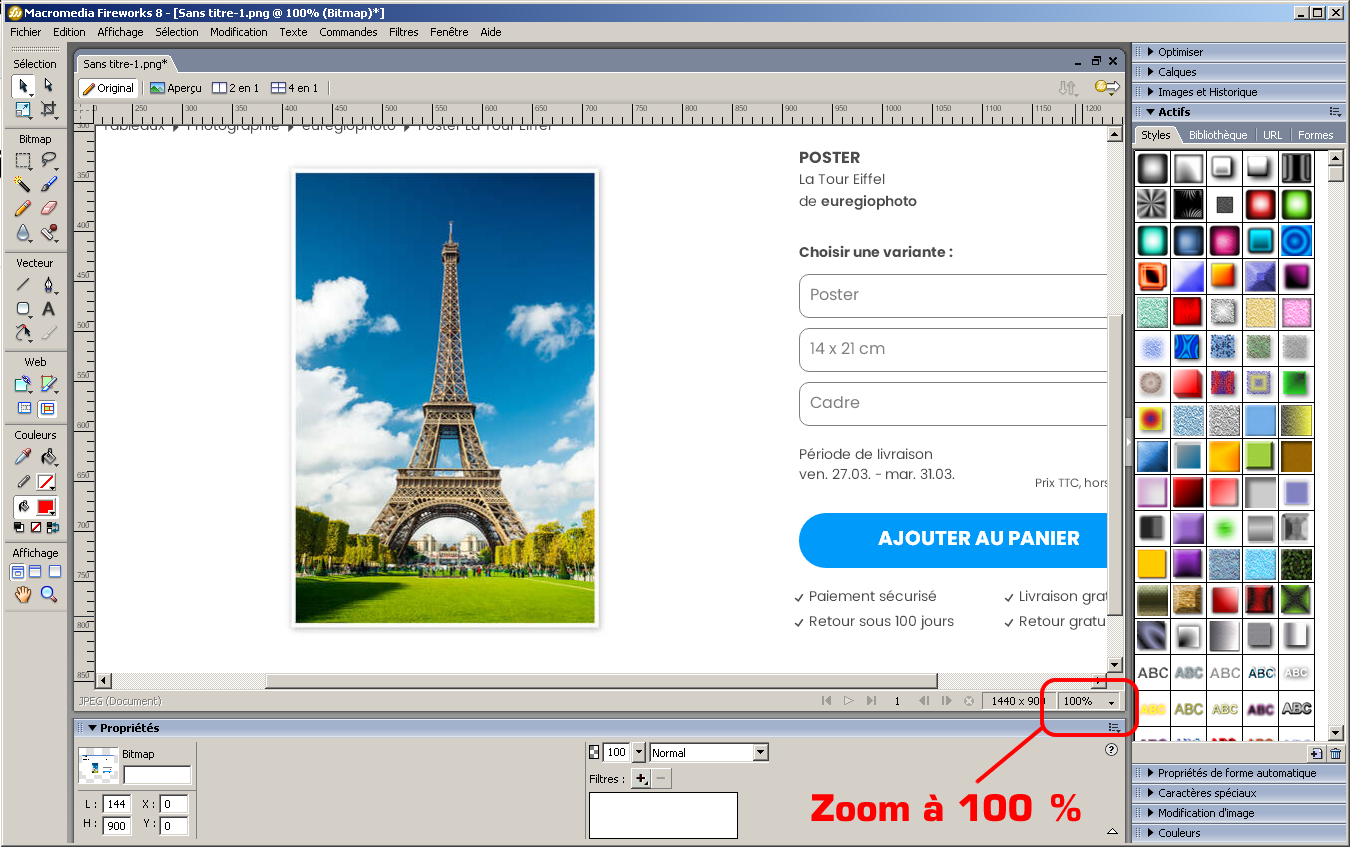Choose the Eyedropper tool under Couleurs
Image resolution: width=1350 pixels, height=847 pixels.
pyautogui.click(x=22, y=458)
